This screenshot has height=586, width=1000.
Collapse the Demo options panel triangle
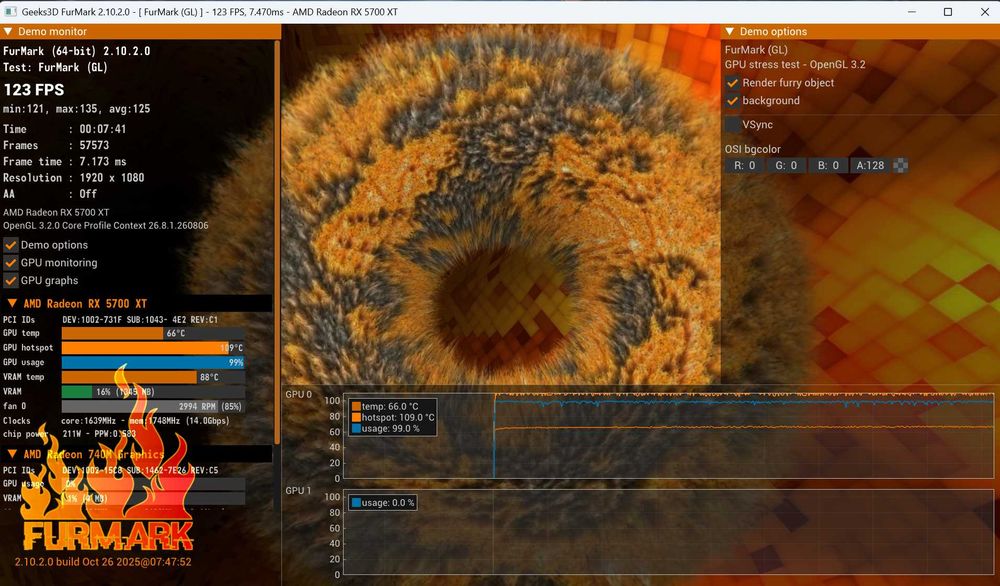pyautogui.click(x=730, y=31)
